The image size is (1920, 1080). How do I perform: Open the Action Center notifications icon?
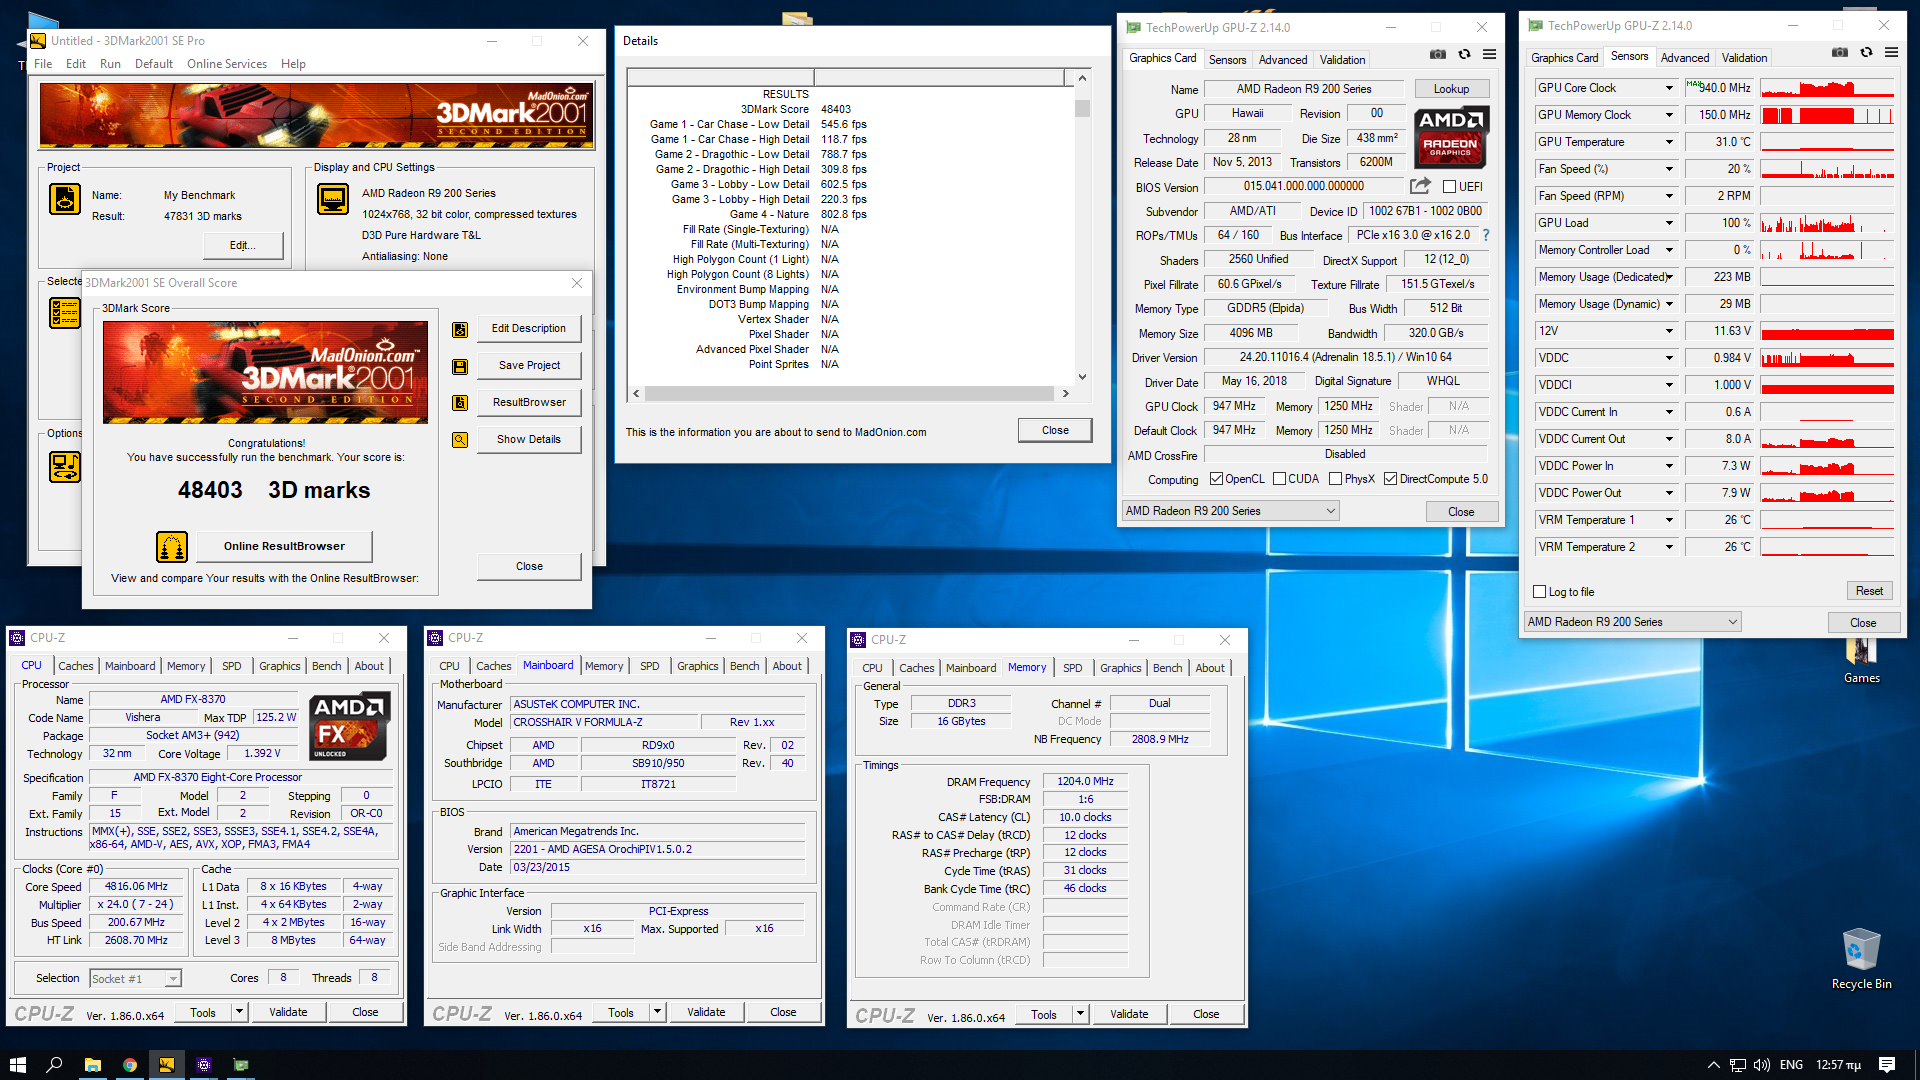(1887, 1065)
